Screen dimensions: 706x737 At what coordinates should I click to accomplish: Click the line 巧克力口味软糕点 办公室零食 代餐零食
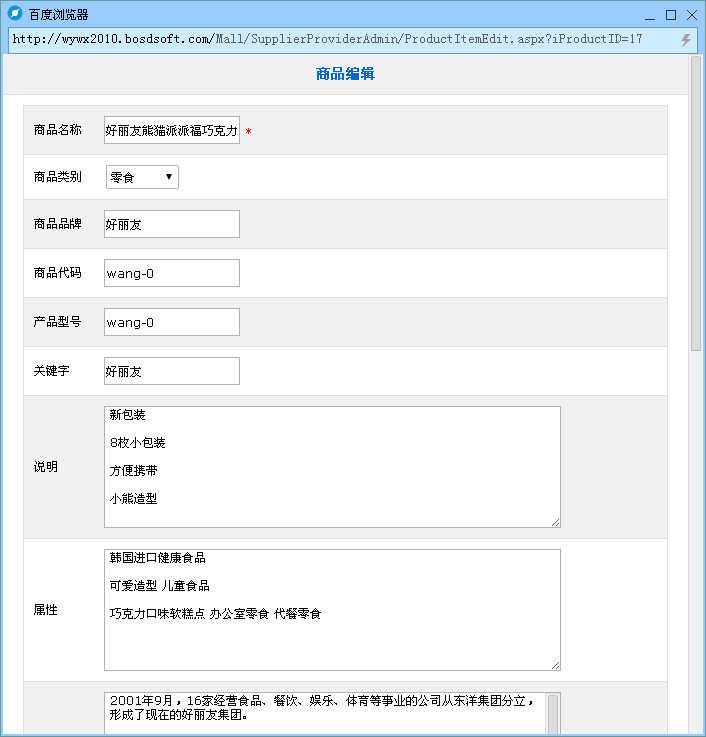tap(215, 614)
